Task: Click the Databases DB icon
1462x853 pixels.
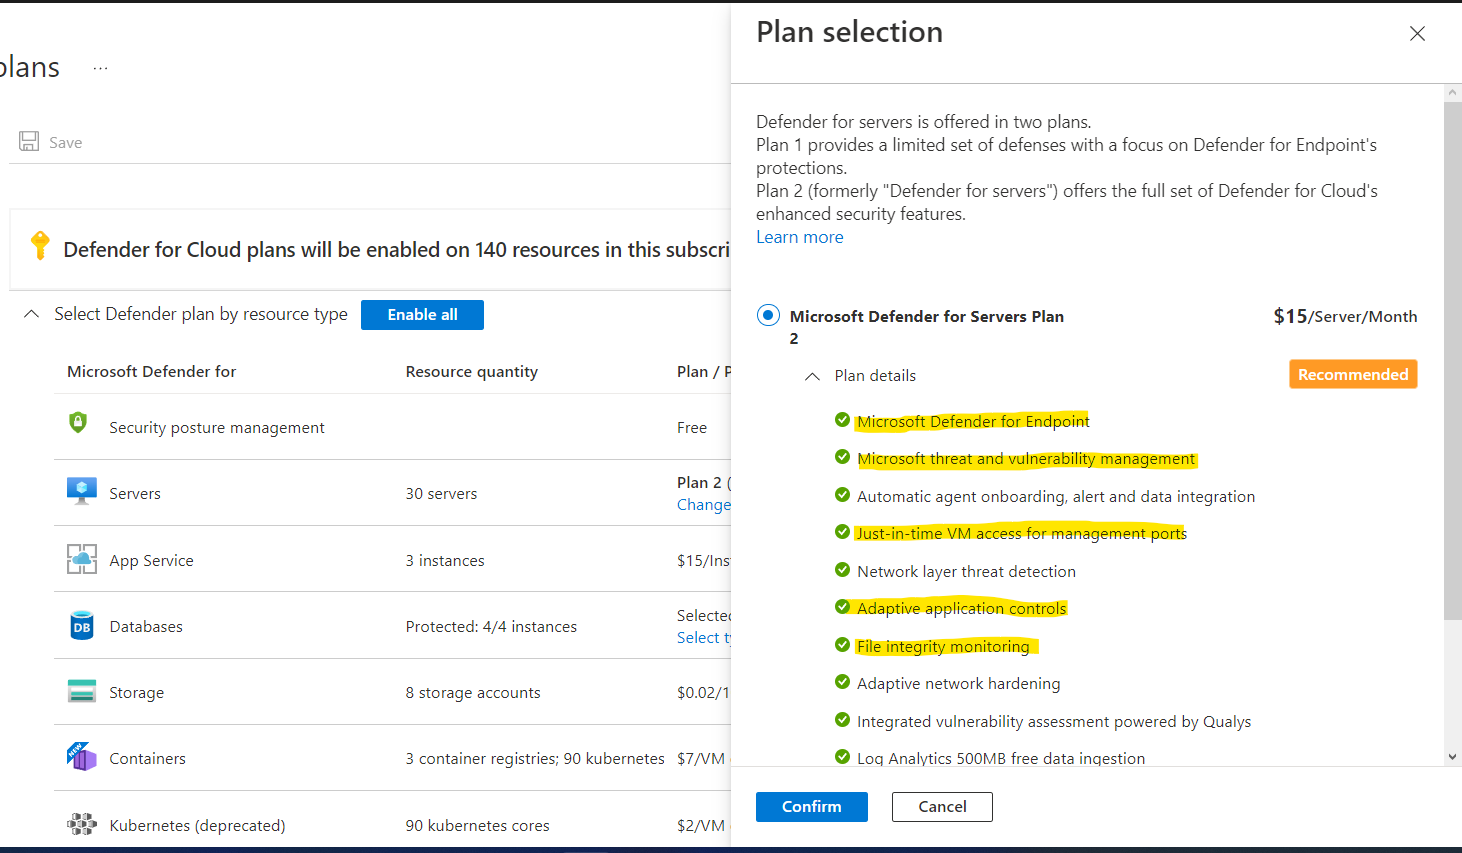Action: [x=81, y=626]
